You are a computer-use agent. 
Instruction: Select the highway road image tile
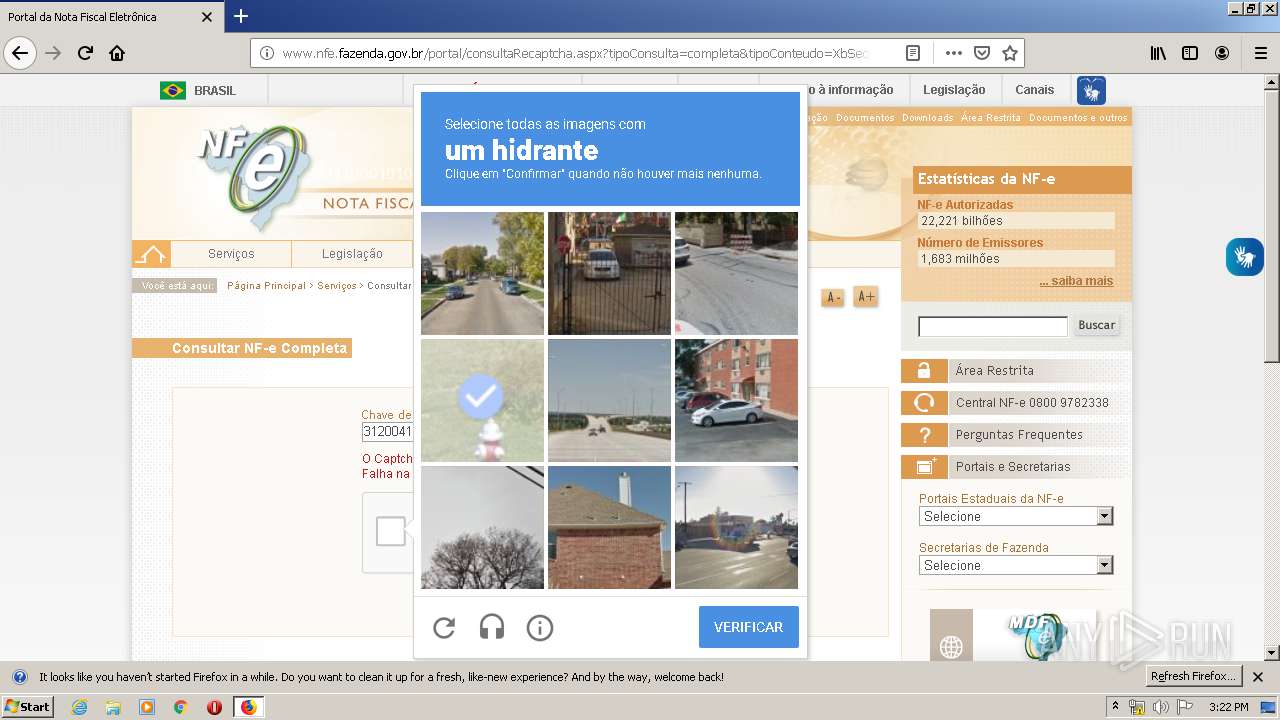pyautogui.click(x=609, y=400)
